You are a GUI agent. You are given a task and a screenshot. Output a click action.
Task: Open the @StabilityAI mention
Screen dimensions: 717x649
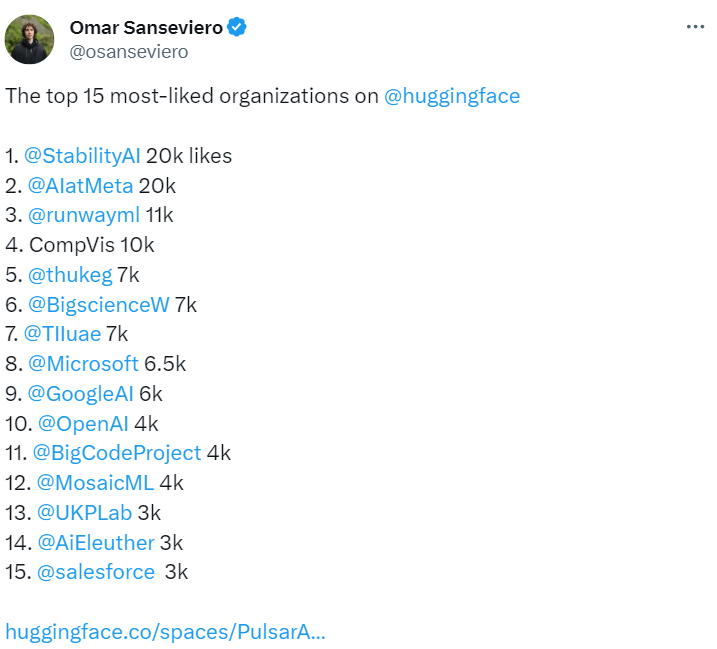point(82,156)
